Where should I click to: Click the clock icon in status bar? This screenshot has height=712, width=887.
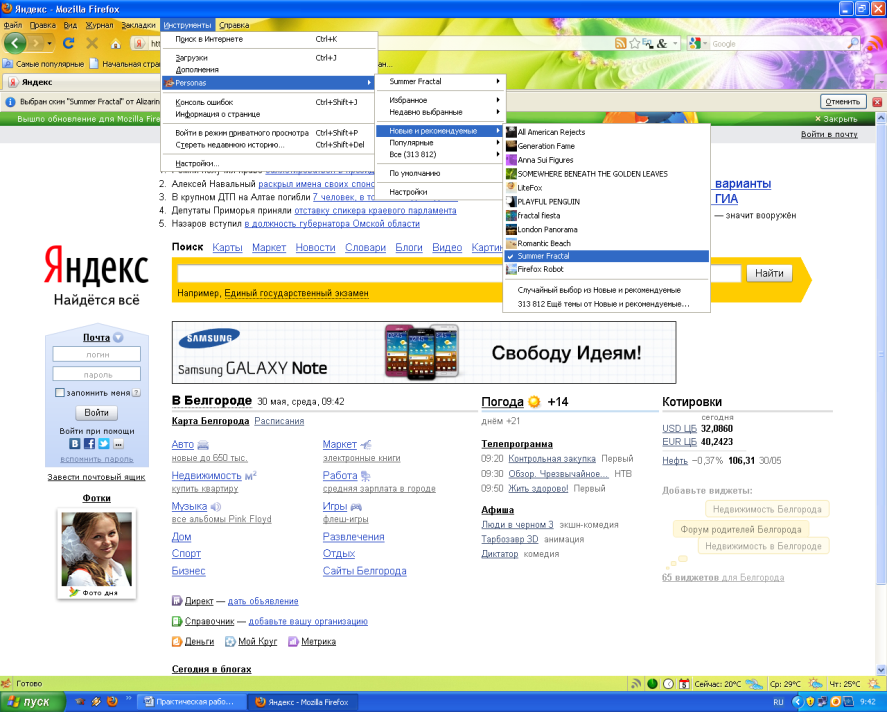tap(668, 684)
